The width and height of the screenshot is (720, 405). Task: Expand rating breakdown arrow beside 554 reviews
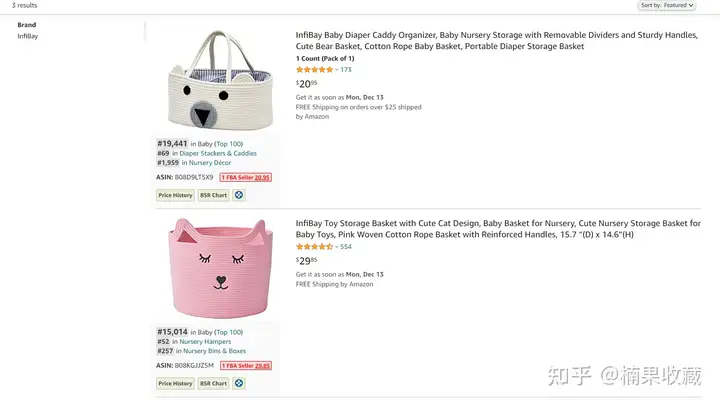coord(337,246)
